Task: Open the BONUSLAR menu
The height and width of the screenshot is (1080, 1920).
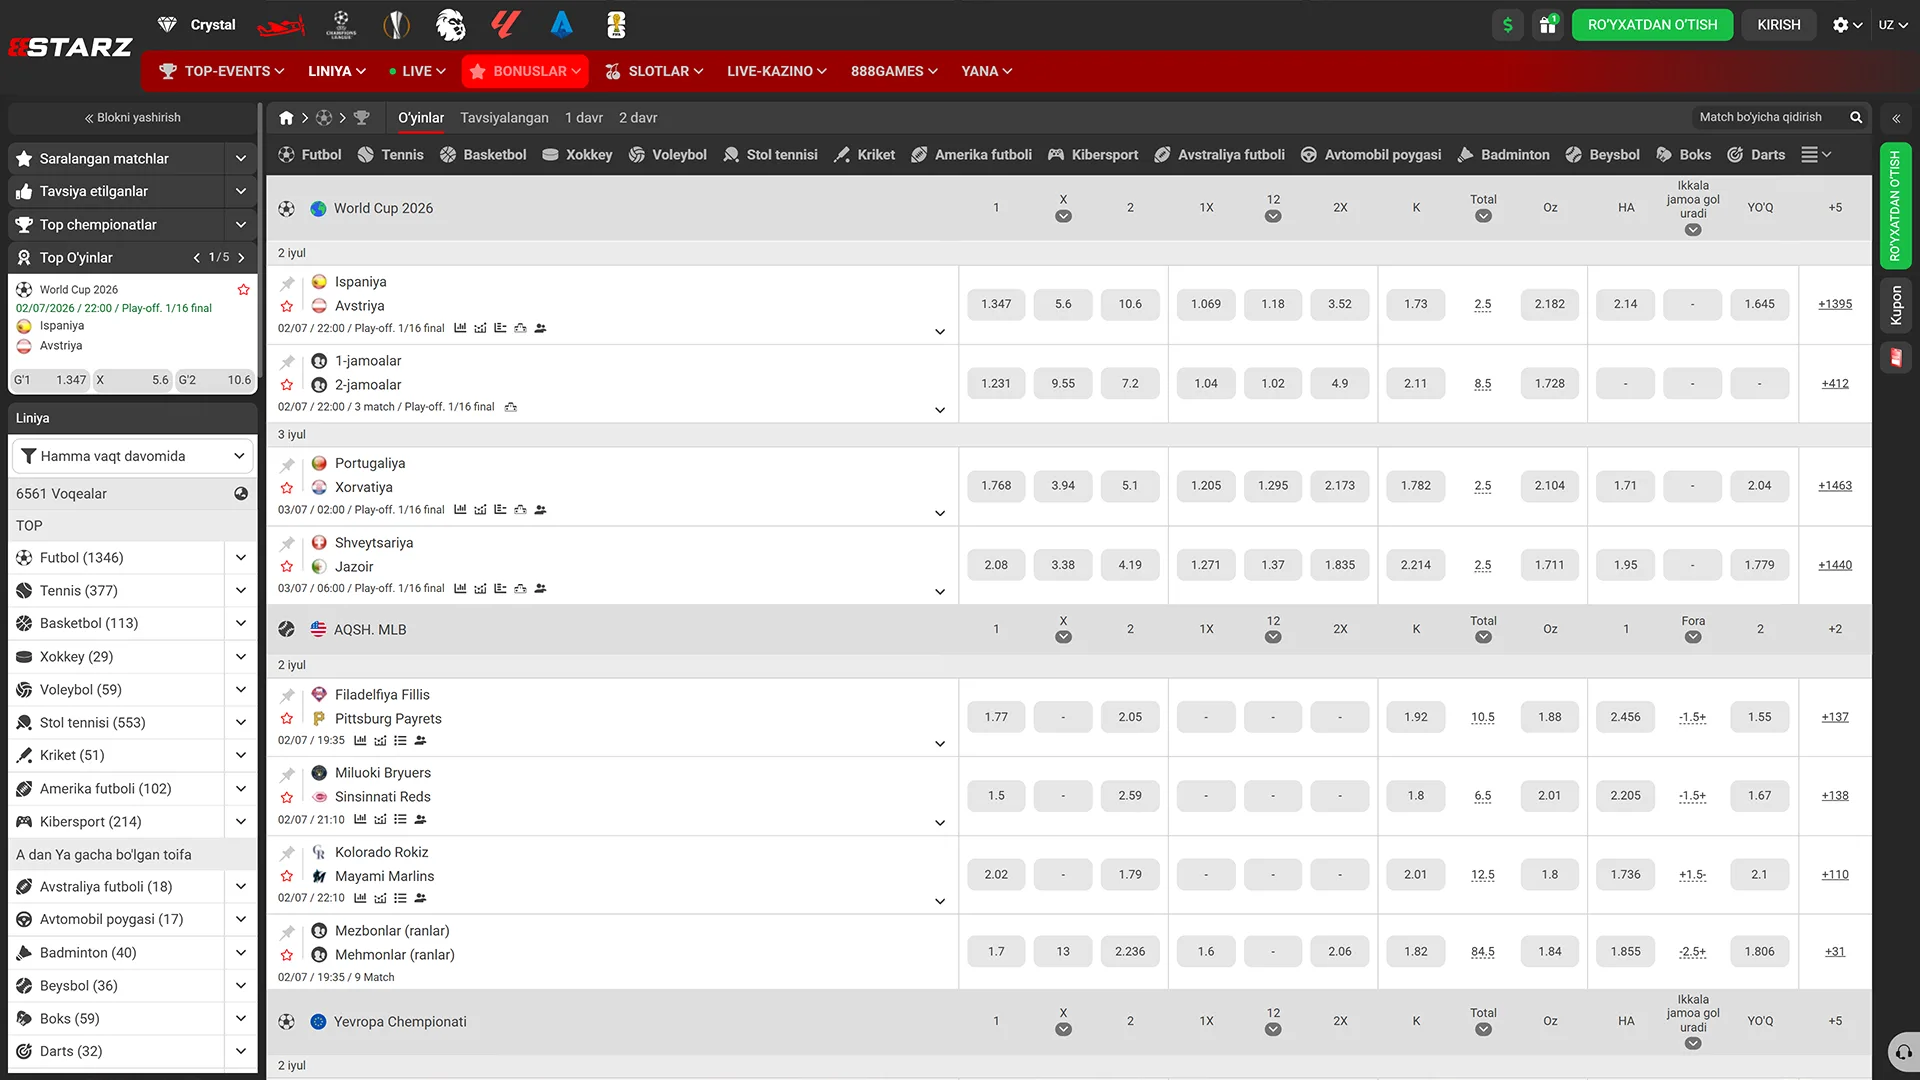Action: (525, 71)
